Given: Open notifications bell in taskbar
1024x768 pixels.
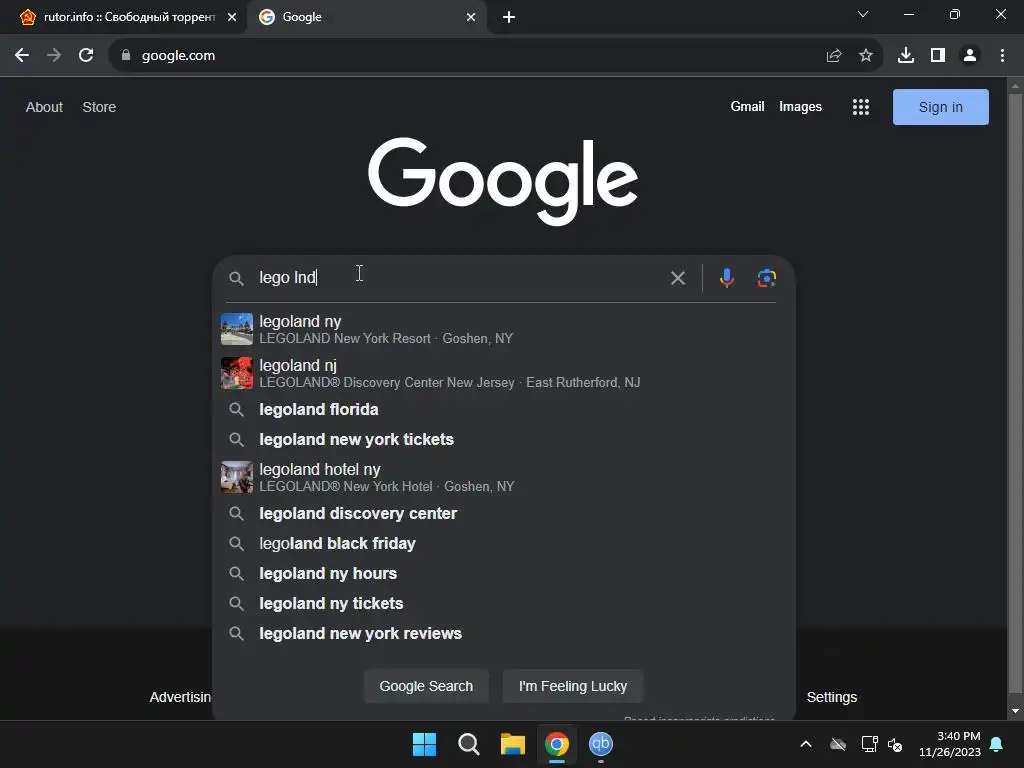Looking at the screenshot, I should [997, 744].
